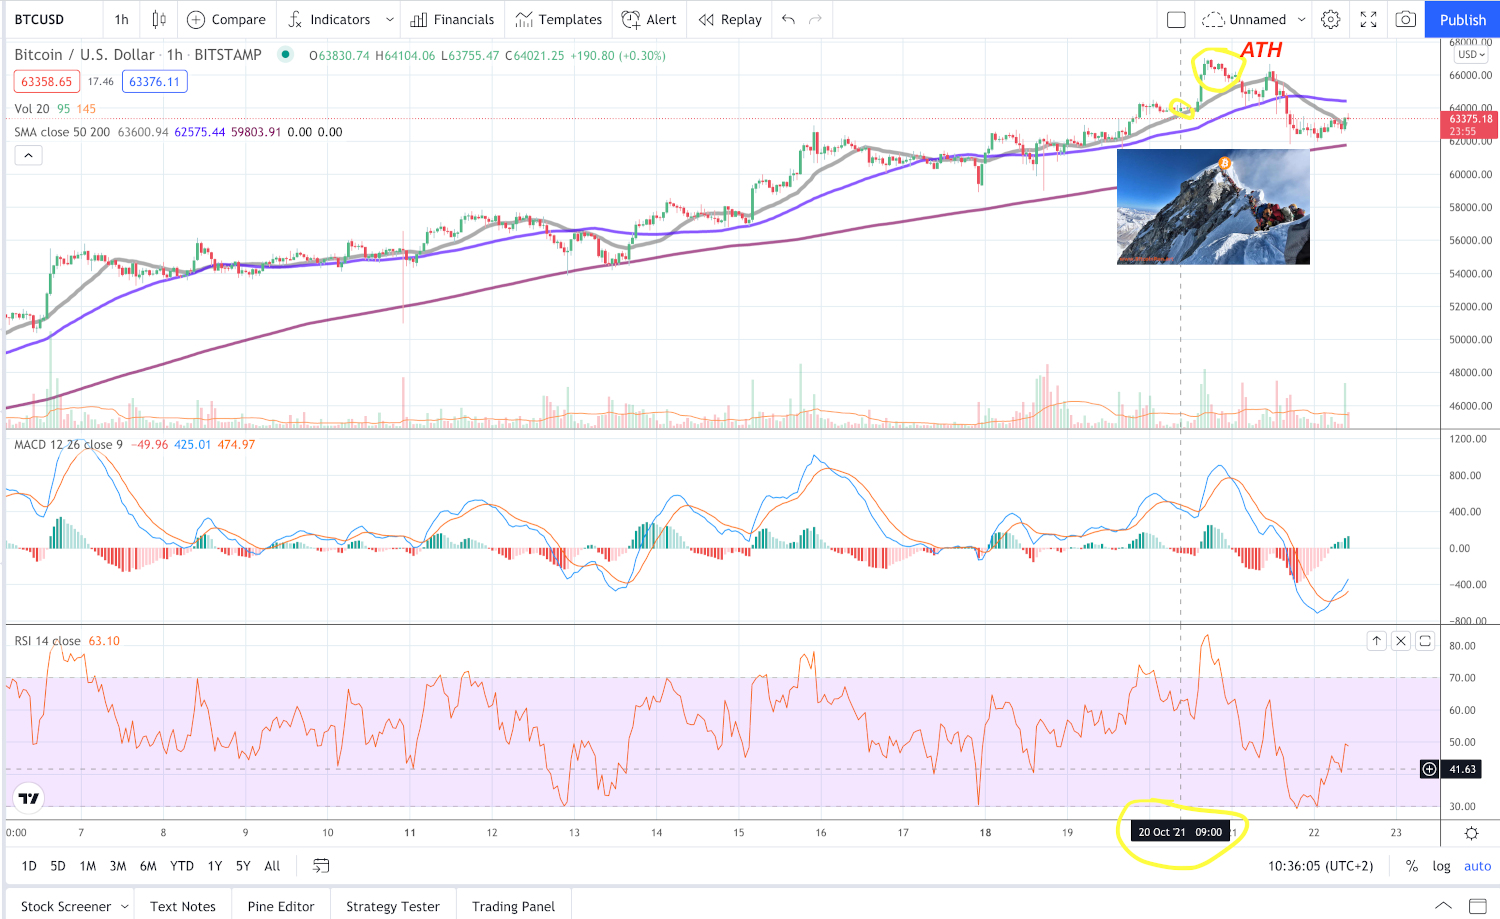1500x919 pixels.
Task: Set range to All
Action: pos(272,866)
